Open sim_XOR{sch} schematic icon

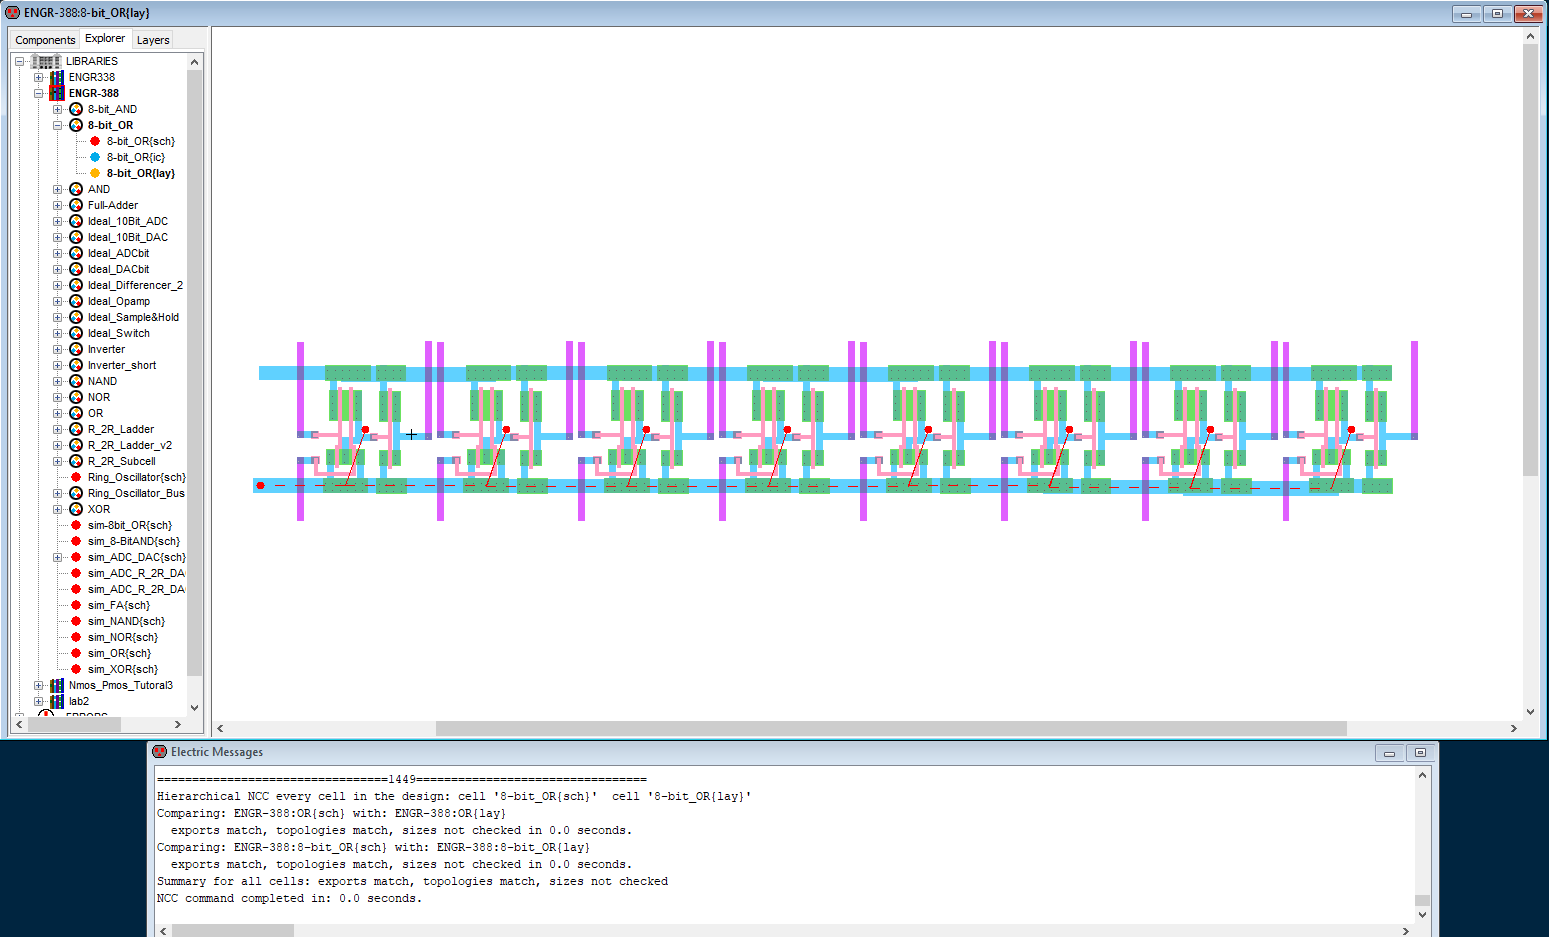[x=76, y=669]
